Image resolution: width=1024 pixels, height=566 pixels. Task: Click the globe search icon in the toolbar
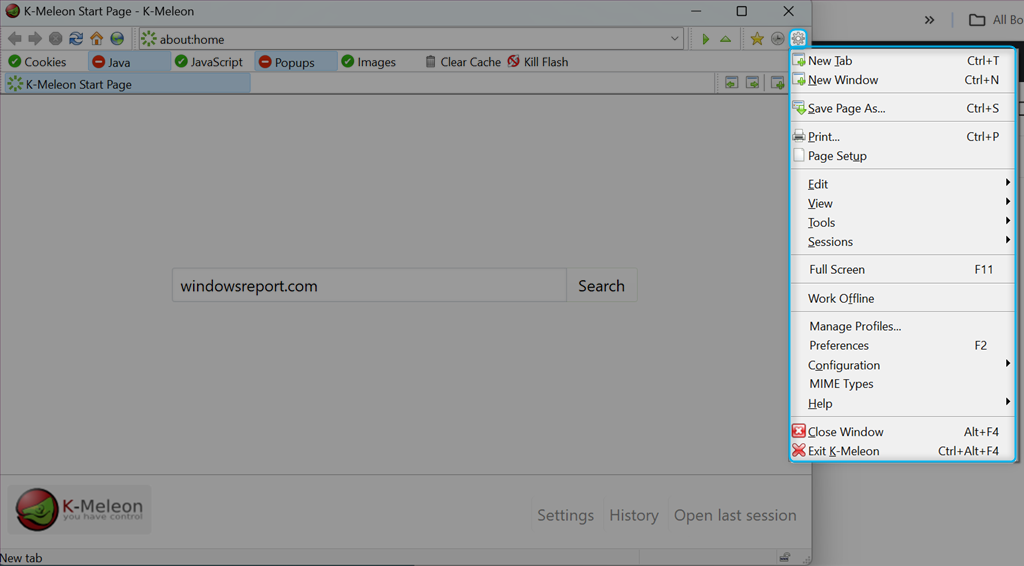[117, 39]
